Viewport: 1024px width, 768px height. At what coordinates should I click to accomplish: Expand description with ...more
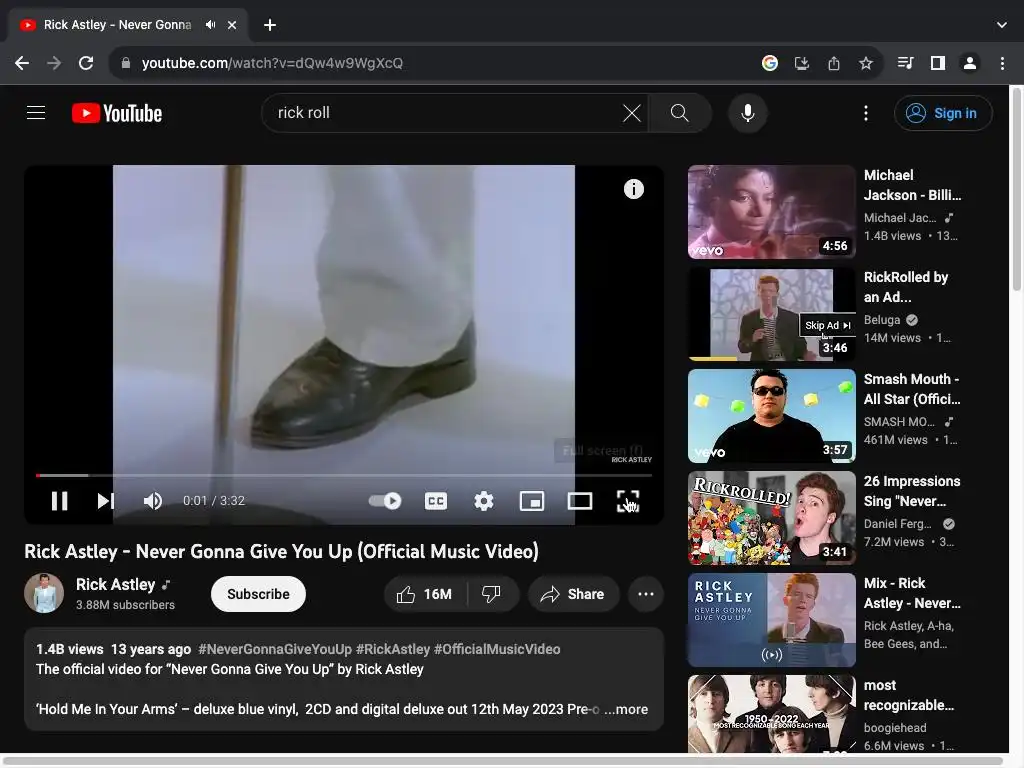(626, 709)
